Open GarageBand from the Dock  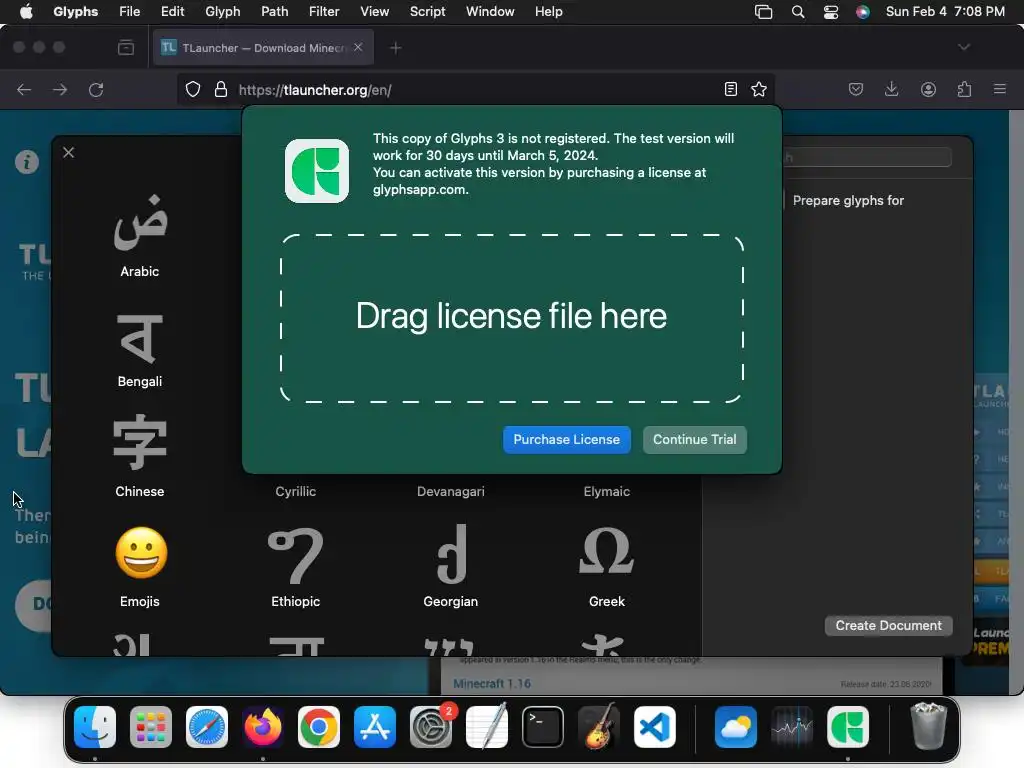pyautogui.click(x=599, y=726)
